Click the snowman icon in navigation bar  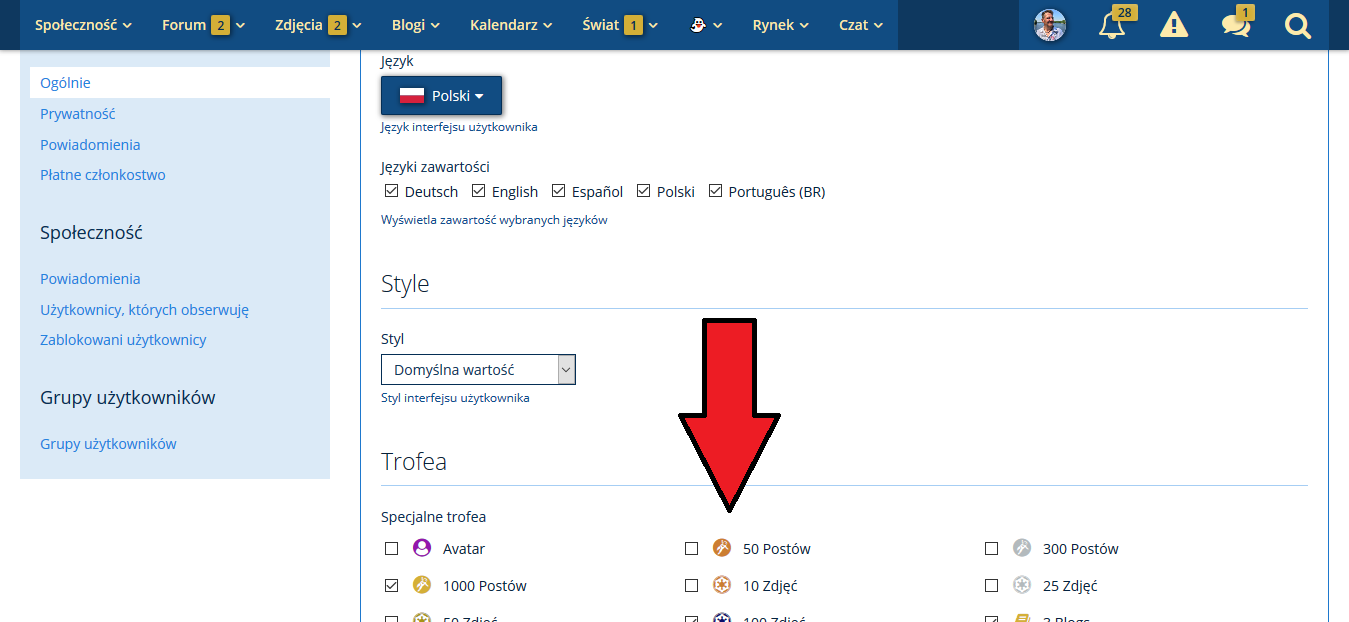pos(705,25)
